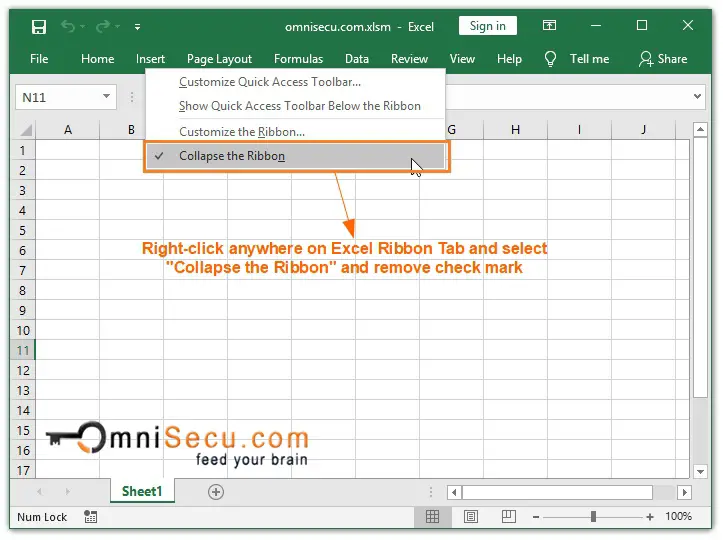
Task: Click the zoom out minus button
Action: 536,517
